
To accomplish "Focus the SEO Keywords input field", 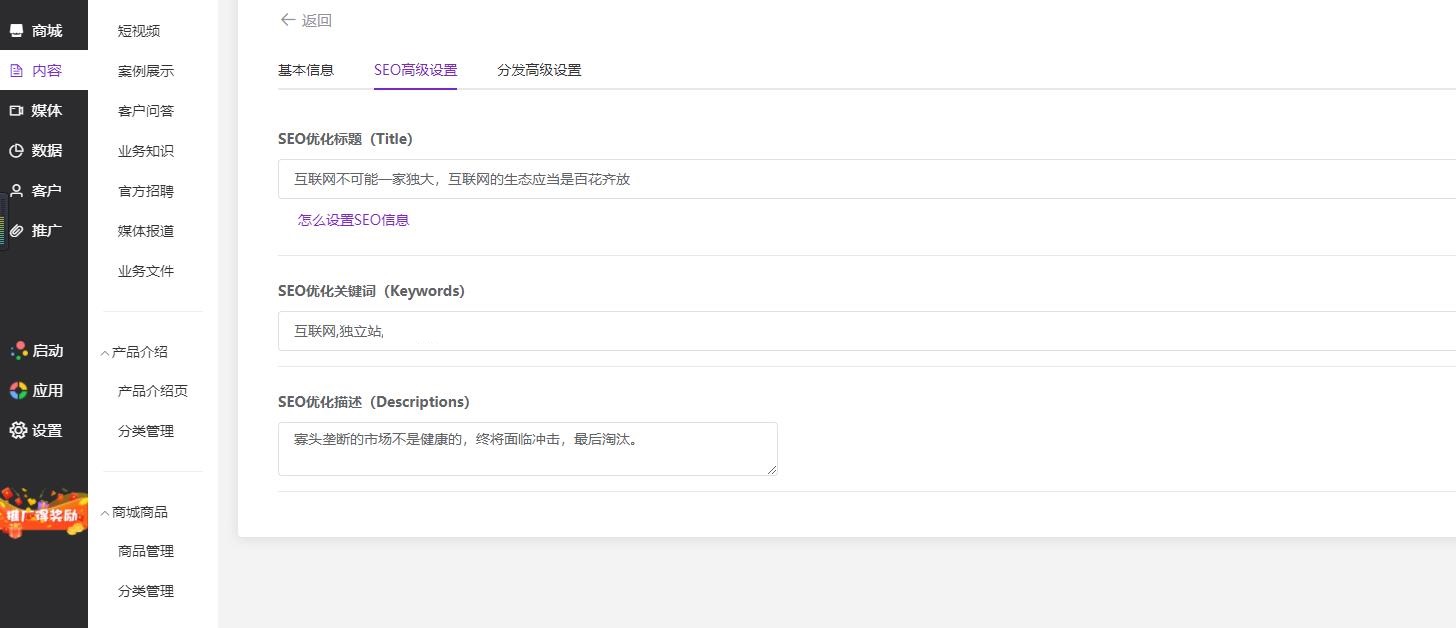I will [x=860, y=331].
